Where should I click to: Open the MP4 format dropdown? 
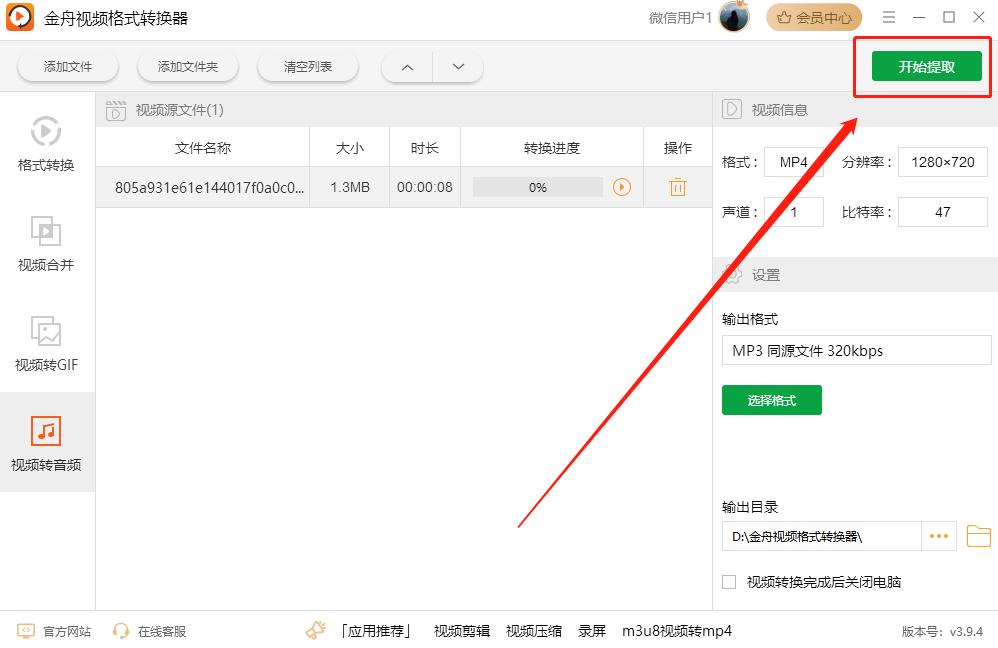pos(794,162)
